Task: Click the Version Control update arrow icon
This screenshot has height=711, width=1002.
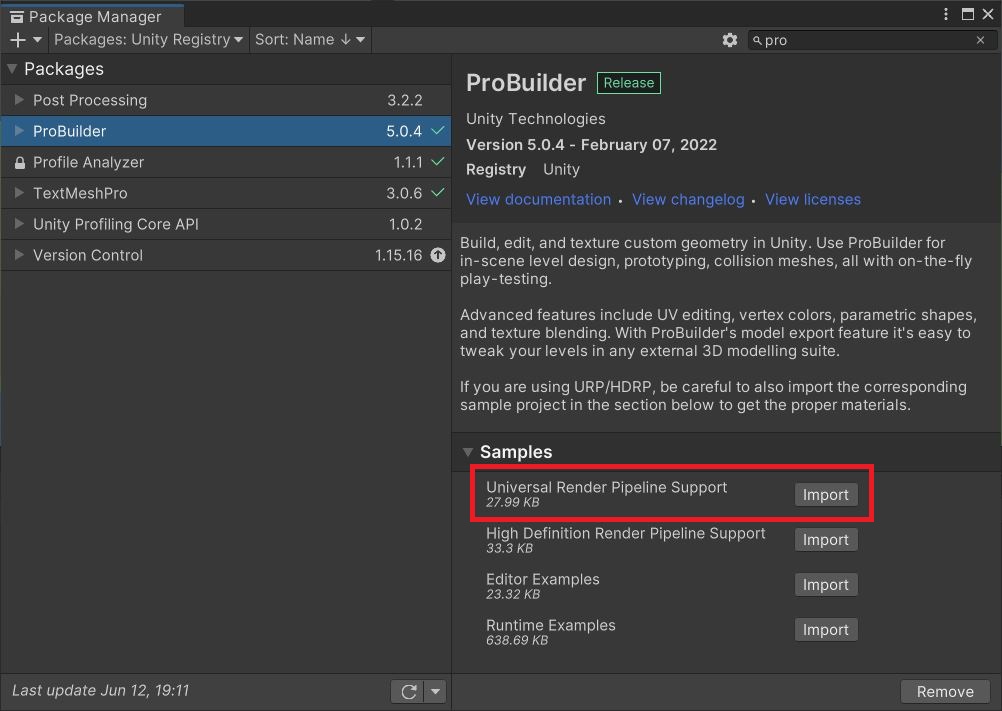Action: pos(437,255)
